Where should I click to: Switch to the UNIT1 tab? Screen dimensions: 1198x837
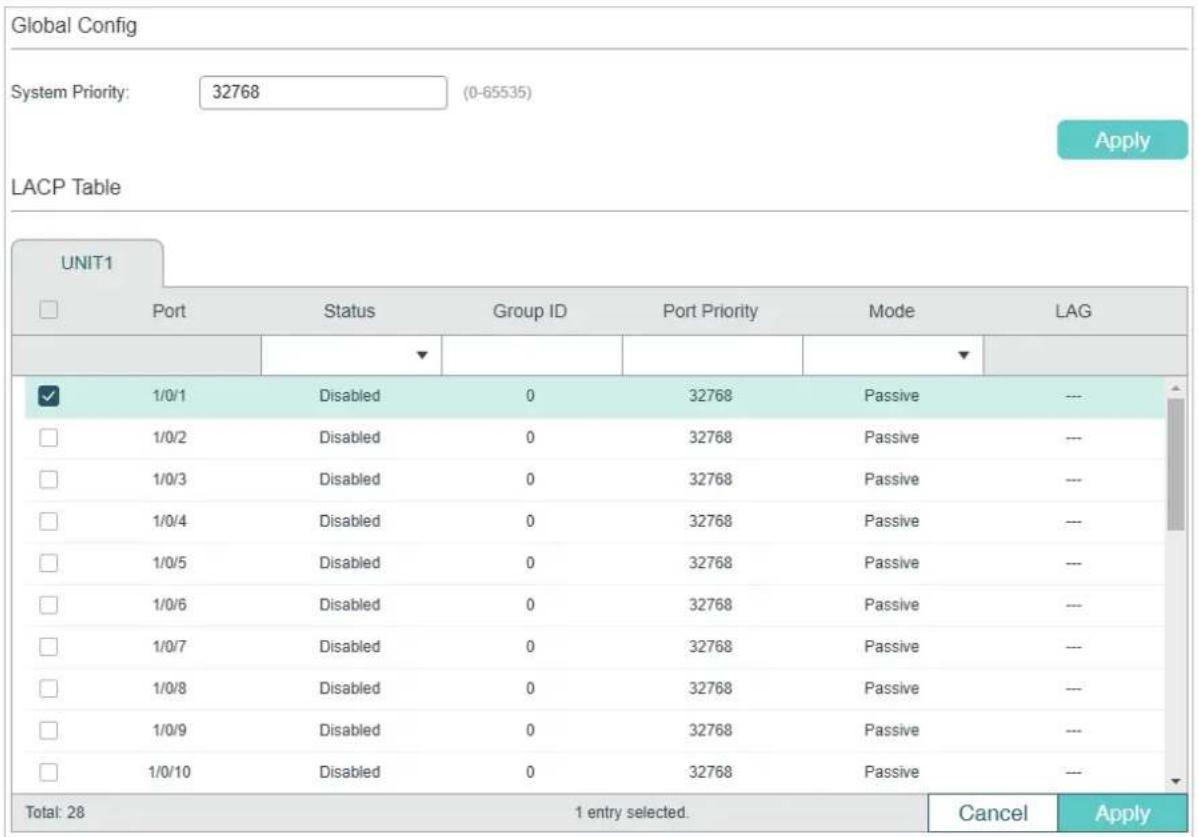click(87, 263)
